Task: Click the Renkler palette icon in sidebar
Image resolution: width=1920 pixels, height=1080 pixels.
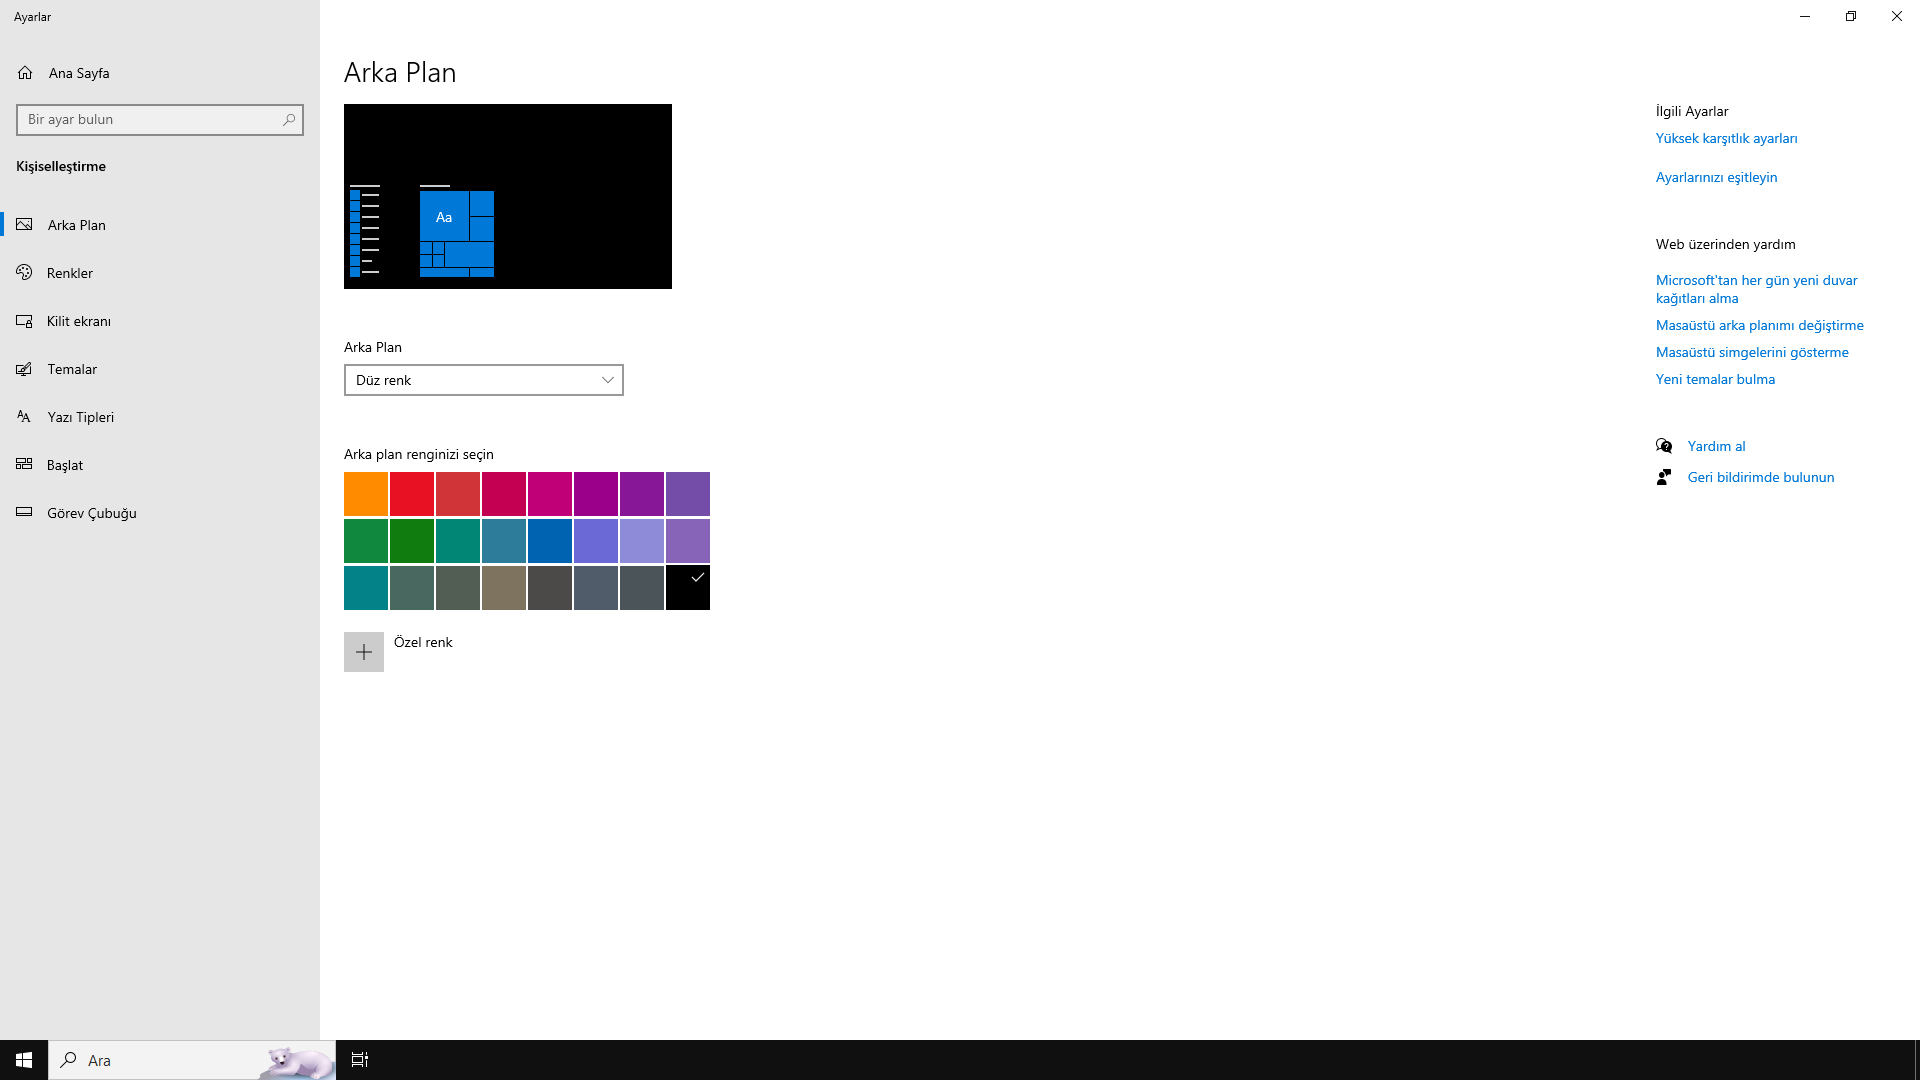Action: pos(25,273)
